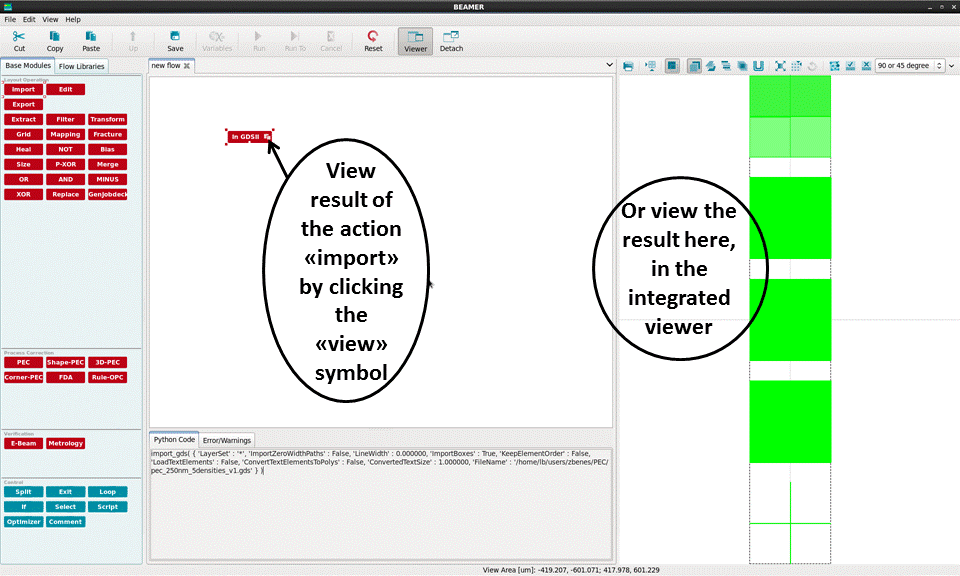Switch to the Error/Warnings tab
This screenshot has width=960, height=576.
(x=227, y=440)
